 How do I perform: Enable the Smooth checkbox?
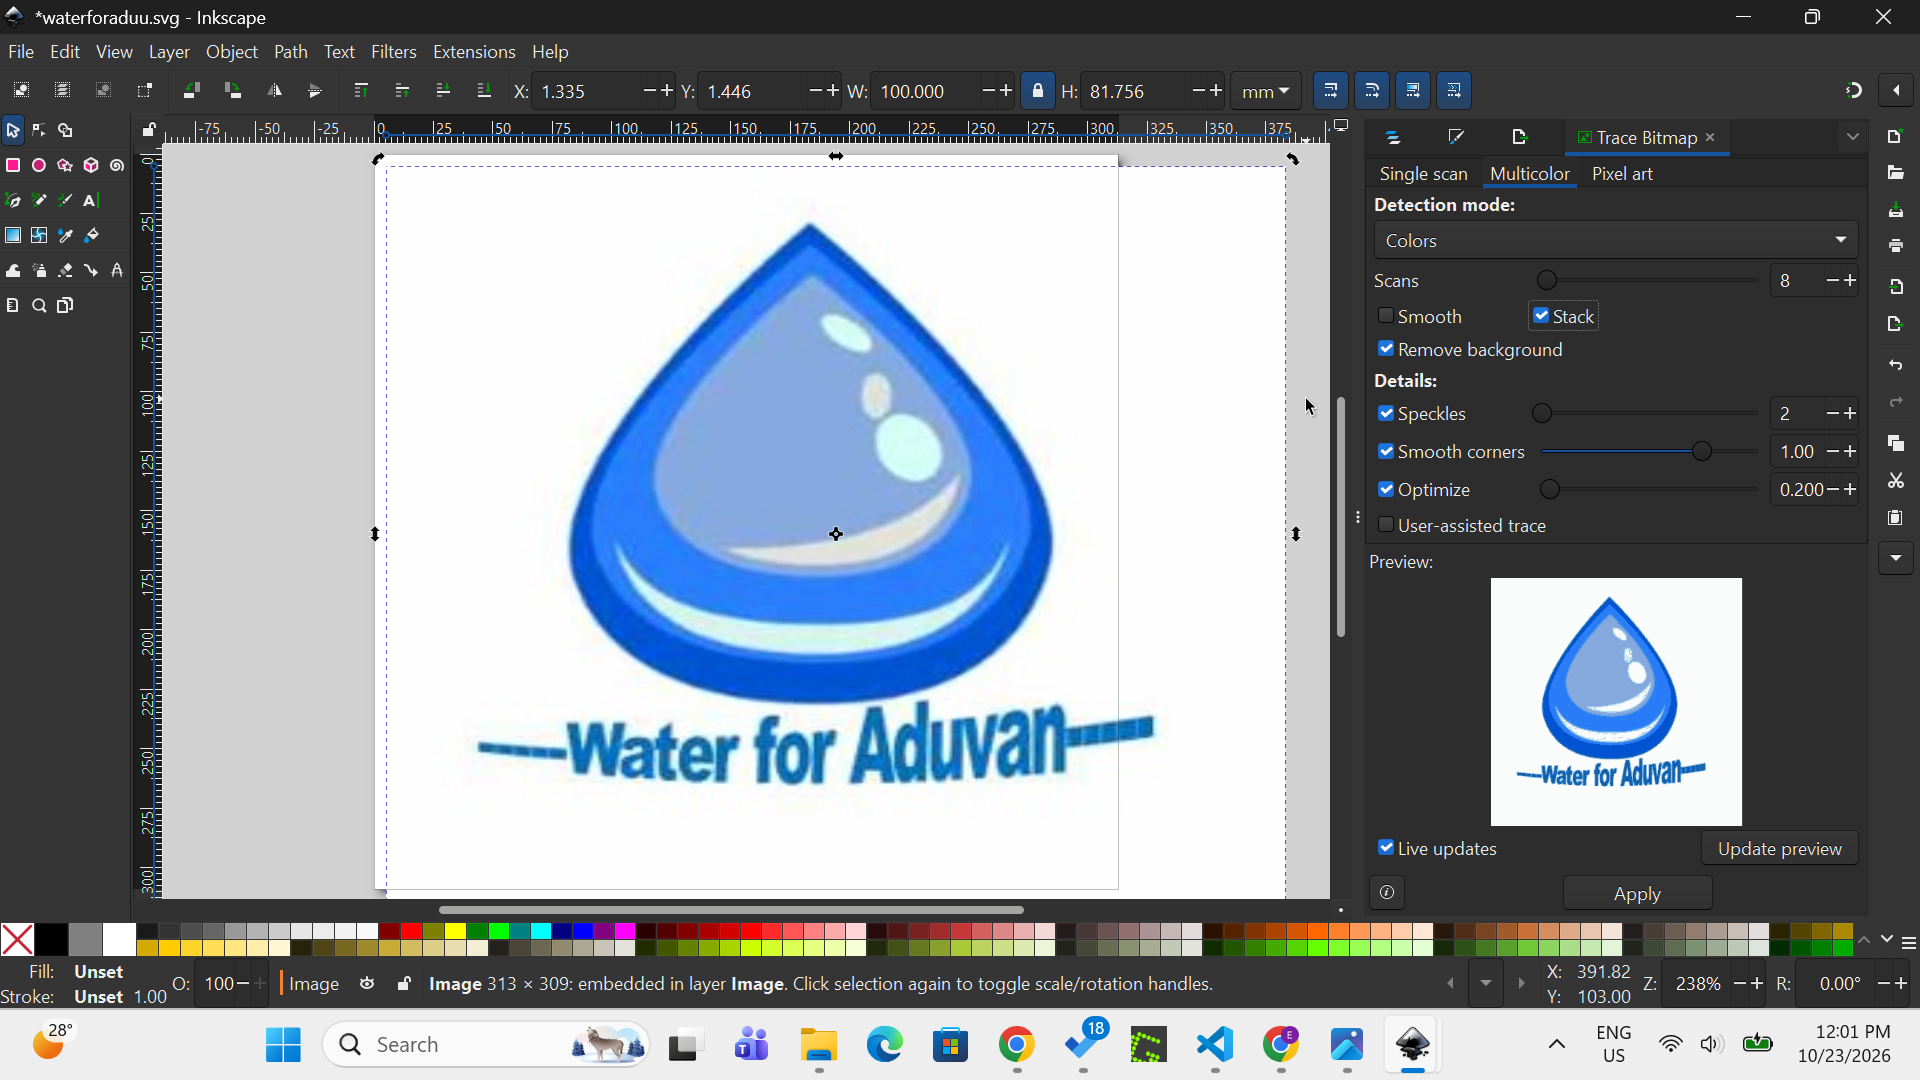coord(1386,316)
